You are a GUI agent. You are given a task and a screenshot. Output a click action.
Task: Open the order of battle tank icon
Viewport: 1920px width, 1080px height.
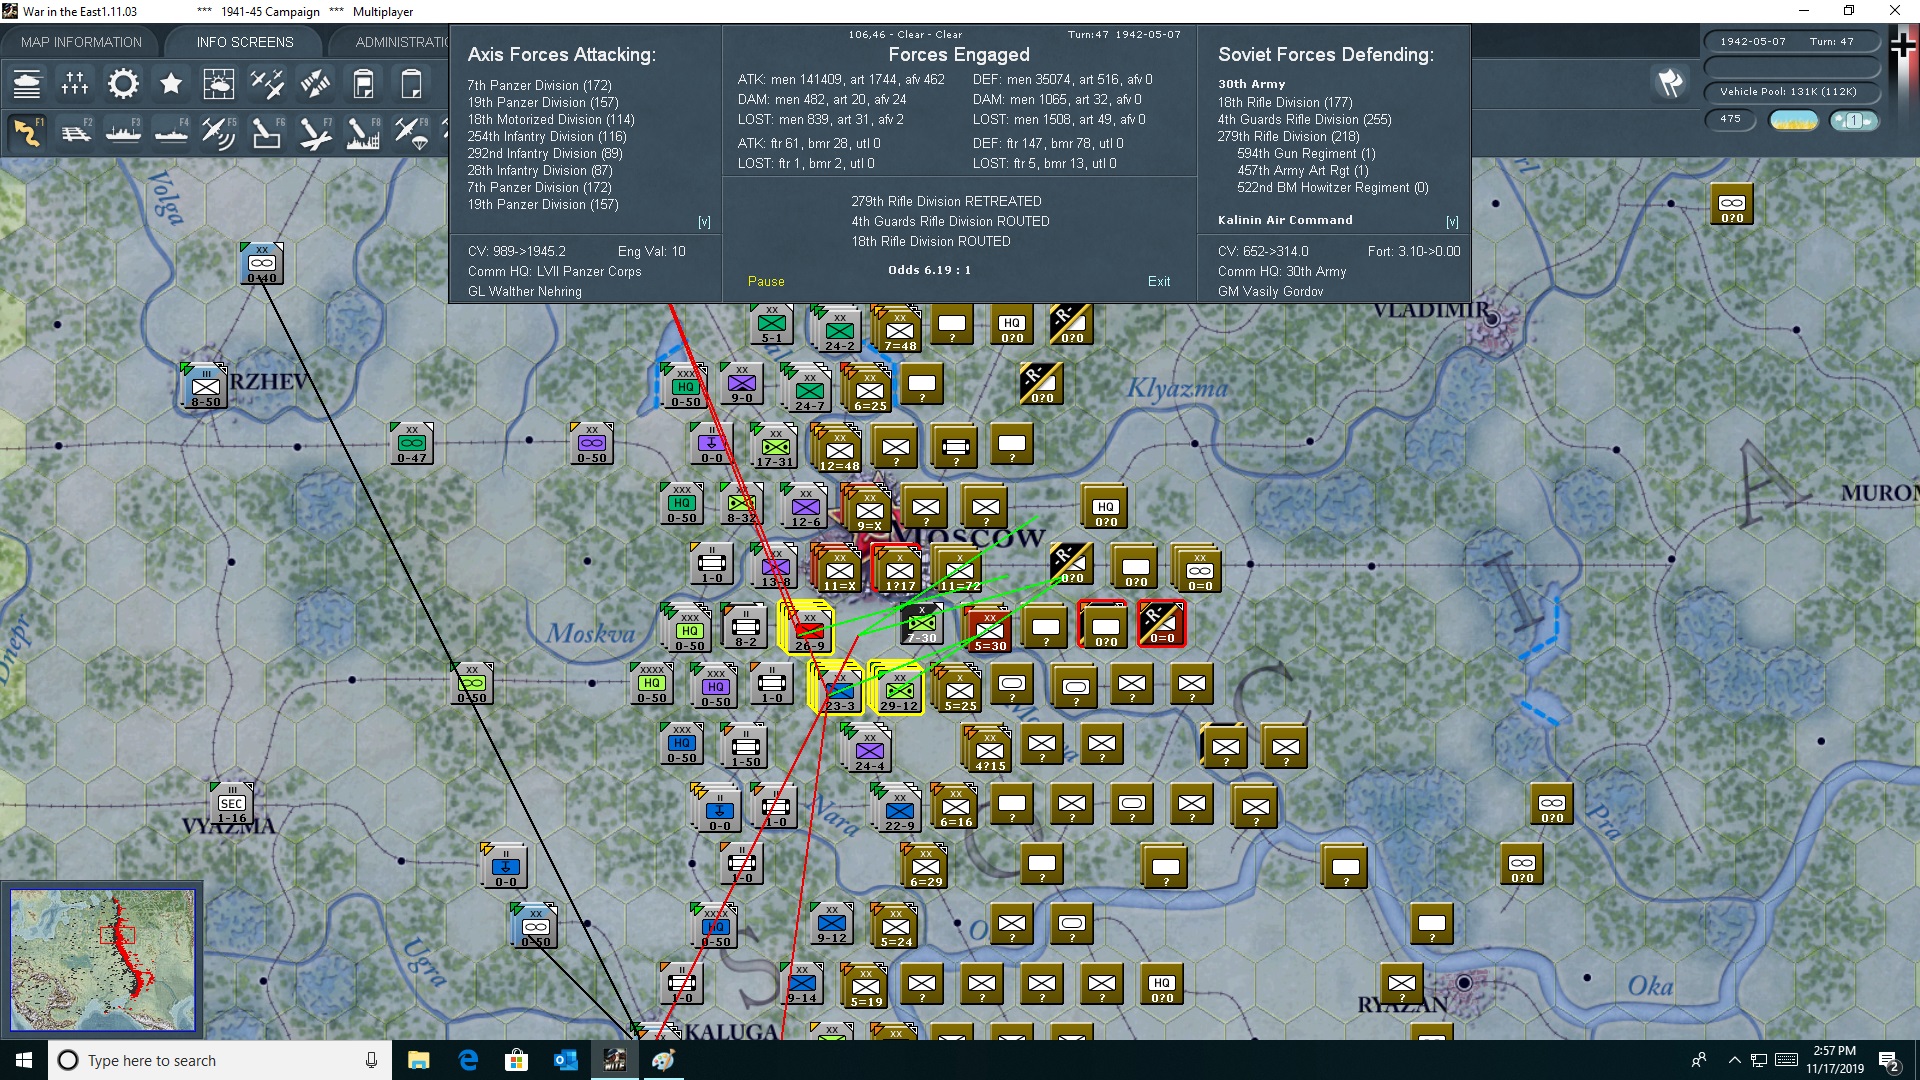click(27, 84)
